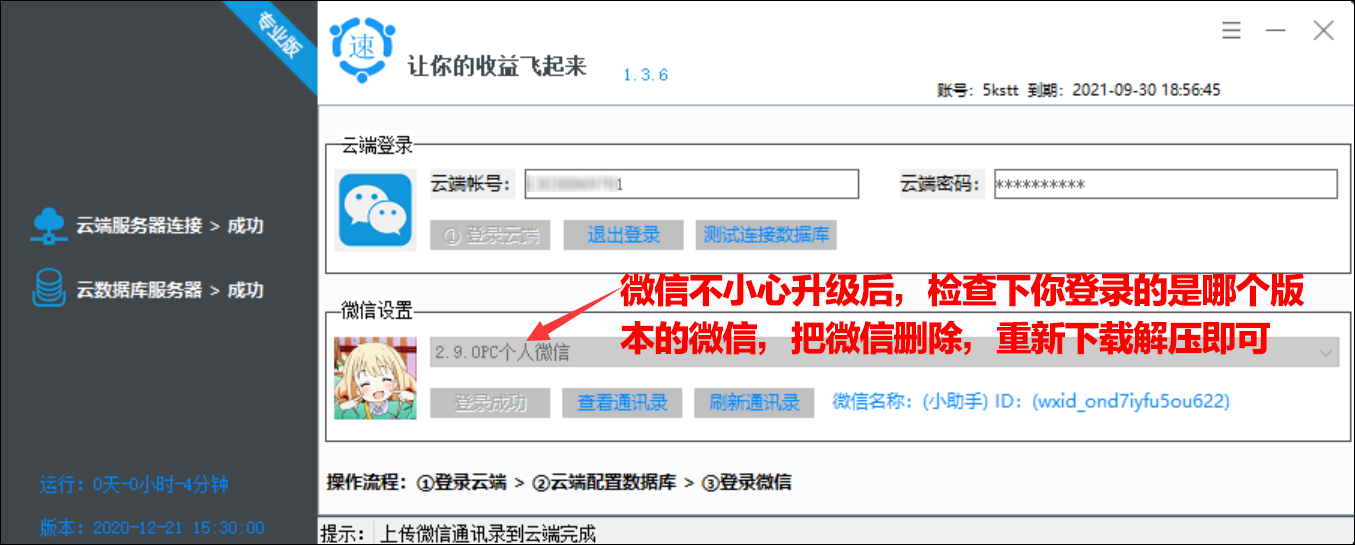Screen dimensions: 1355x545
Task: Click the WeChat logo in cloud login
Action: 375,210
